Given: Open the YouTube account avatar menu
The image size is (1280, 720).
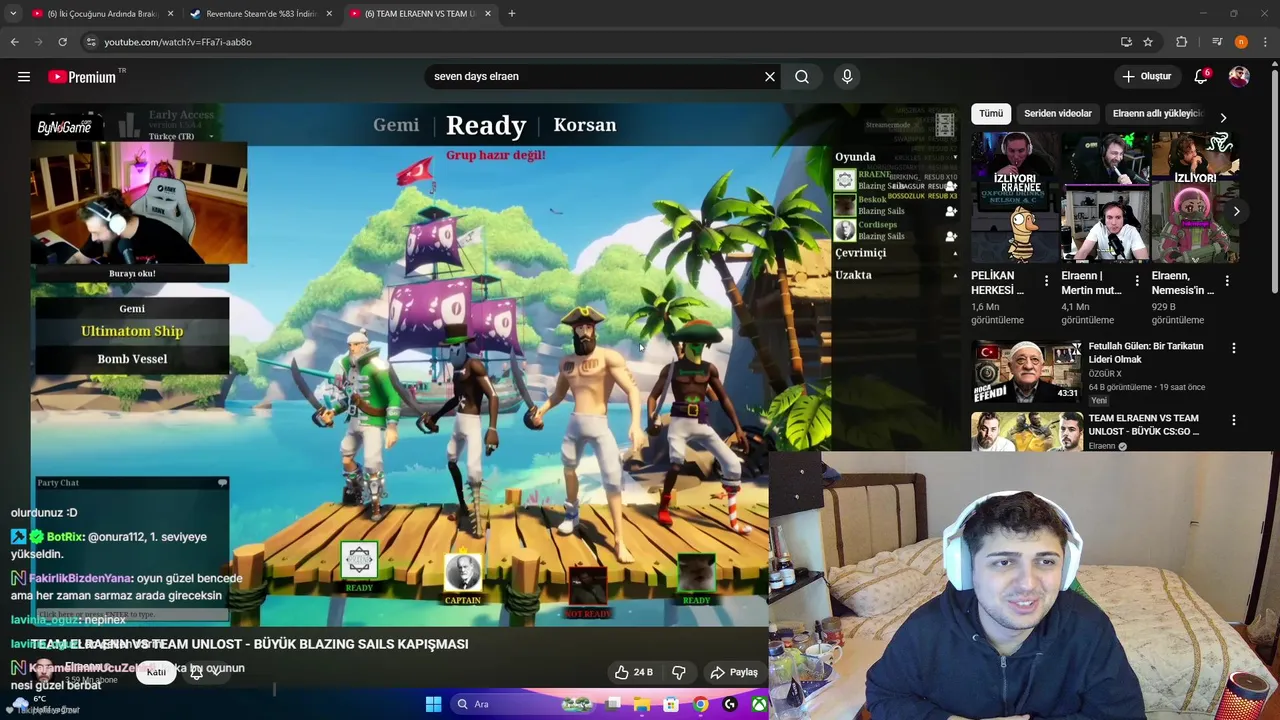Looking at the screenshot, I should (1239, 77).
